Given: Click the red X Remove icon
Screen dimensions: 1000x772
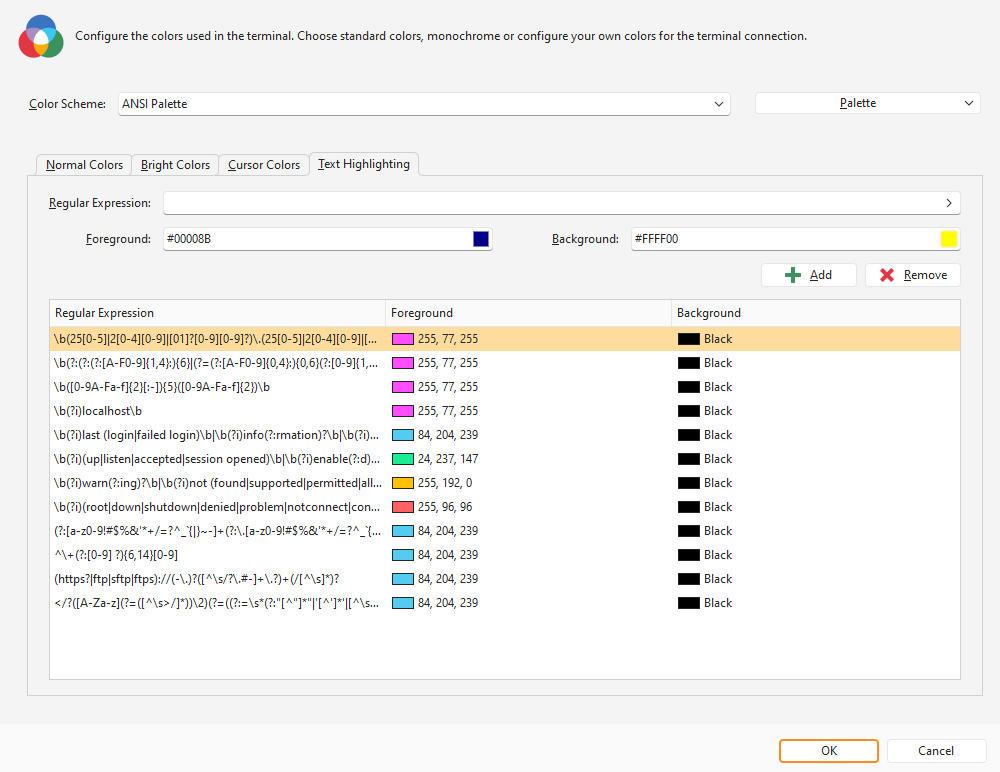Looking at the screenshot, I should tap(887, 275).
